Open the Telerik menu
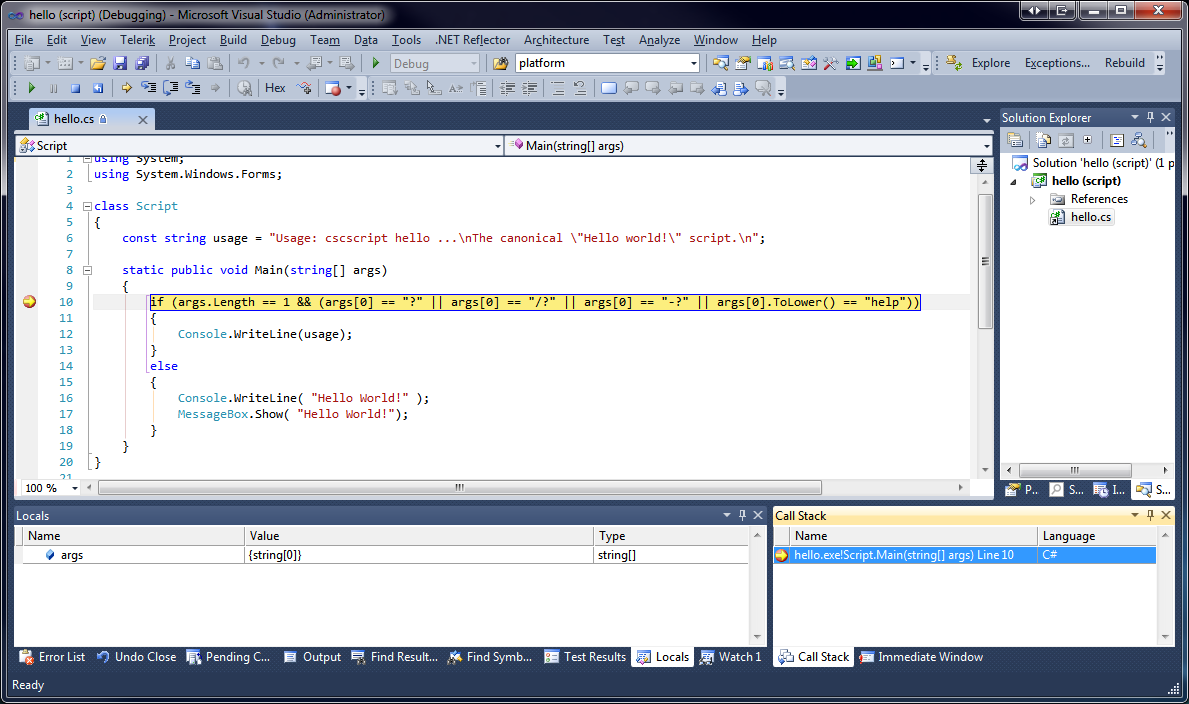The height and width of the screenshot is (704, 1189). [x=137, y=39]
